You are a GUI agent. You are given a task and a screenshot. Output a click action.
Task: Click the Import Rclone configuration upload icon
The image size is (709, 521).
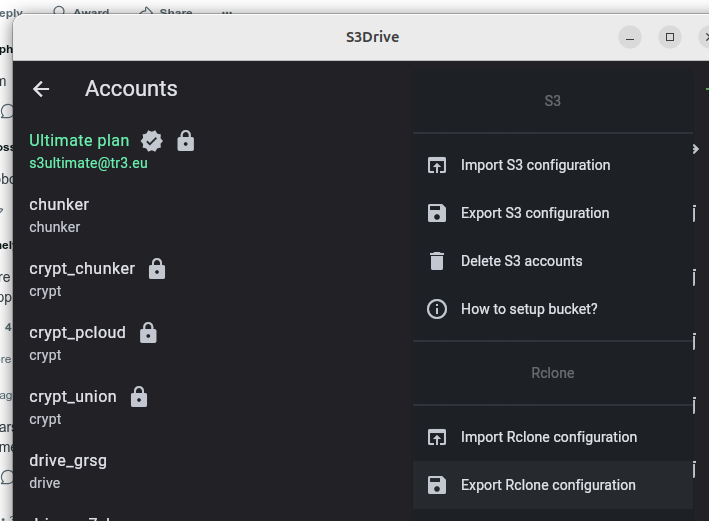pyautogui.click(x=437, y=437)
